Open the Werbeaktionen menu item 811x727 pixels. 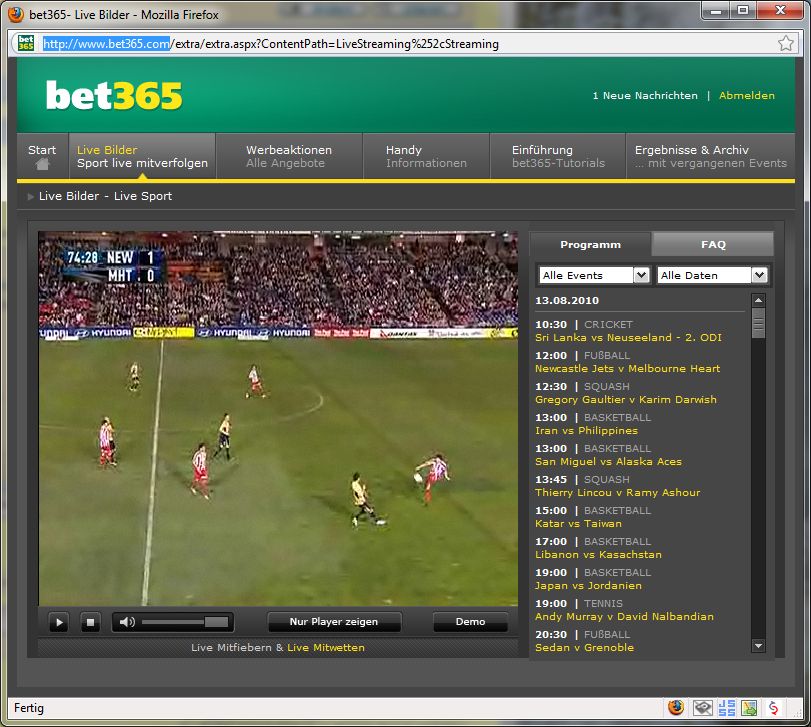point(289,156)
